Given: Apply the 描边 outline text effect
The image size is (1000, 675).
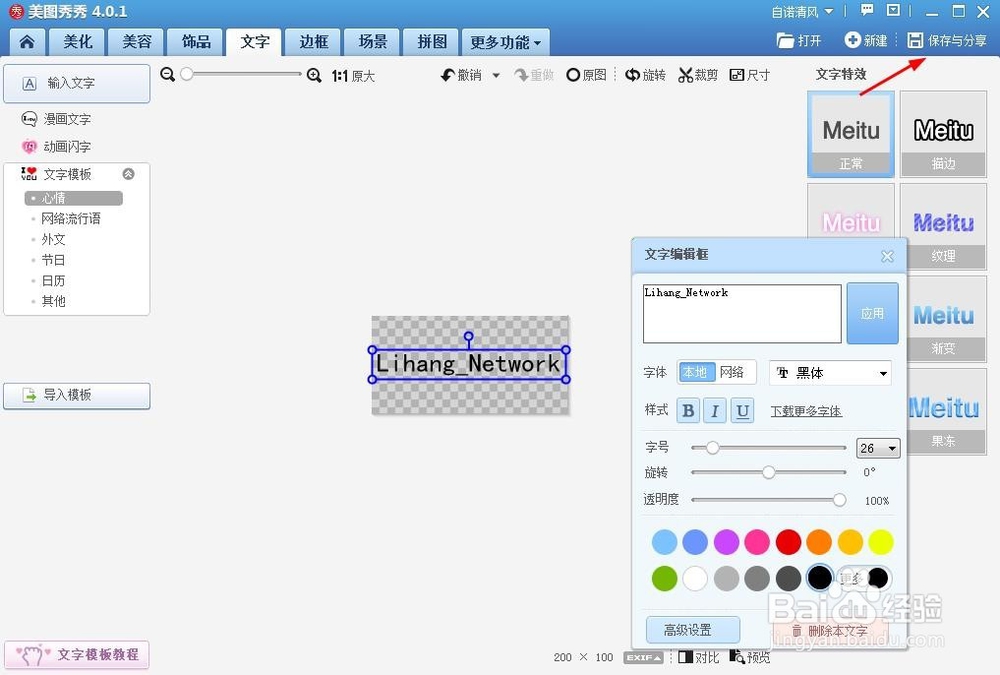Looking at the screenshot, I should pos(943,134).
